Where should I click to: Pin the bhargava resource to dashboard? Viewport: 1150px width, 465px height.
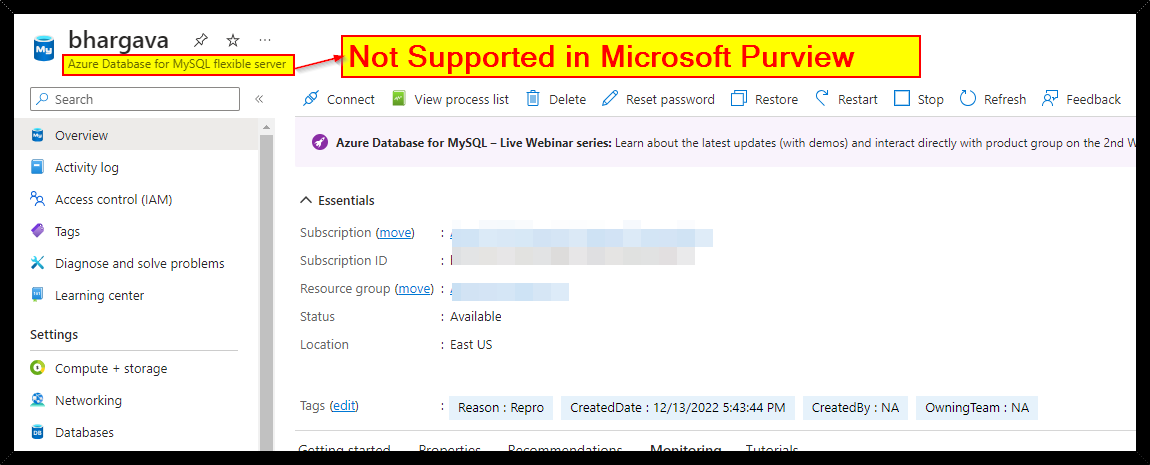199,40
